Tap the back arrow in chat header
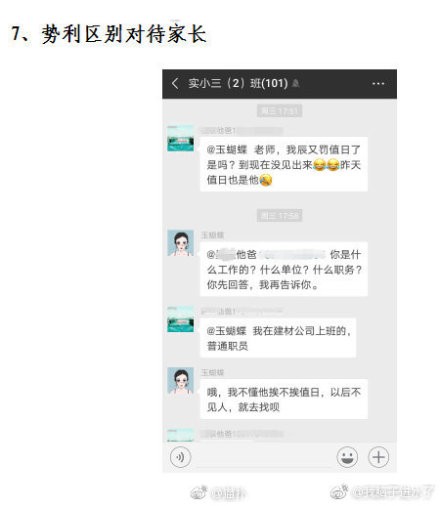 pos(175,83)
